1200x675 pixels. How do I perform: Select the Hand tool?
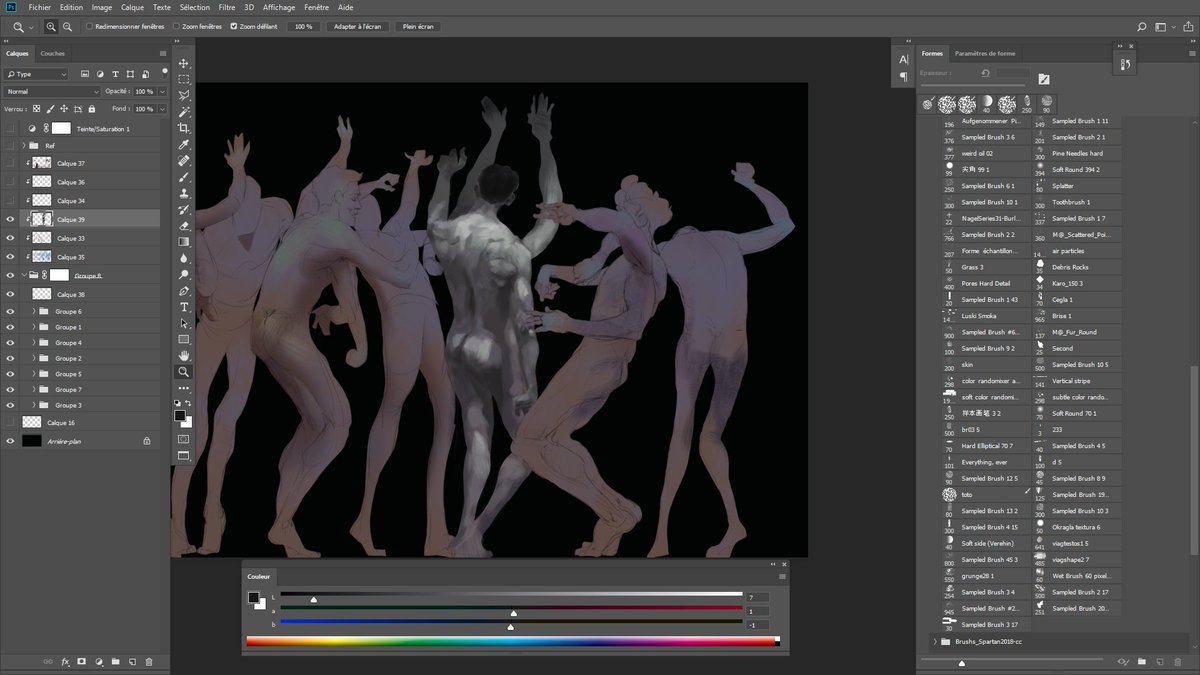click(x=184, y=355)
